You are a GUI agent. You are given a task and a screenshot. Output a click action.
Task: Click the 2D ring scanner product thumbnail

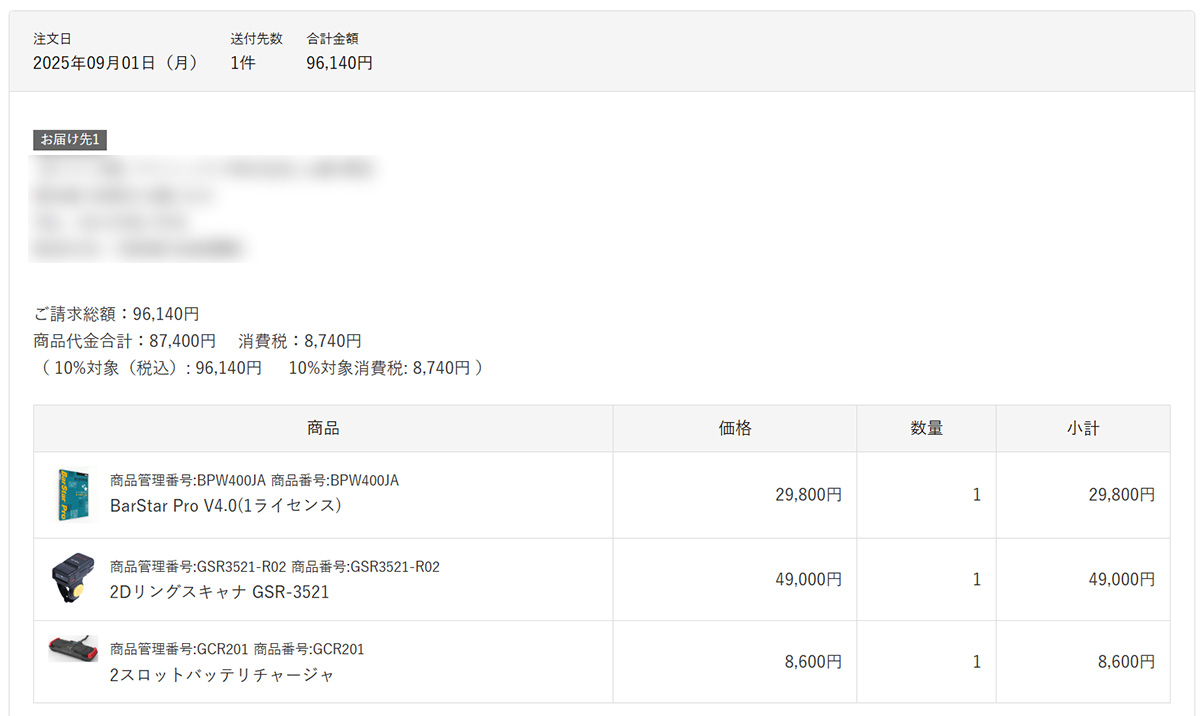coord(72,579)
